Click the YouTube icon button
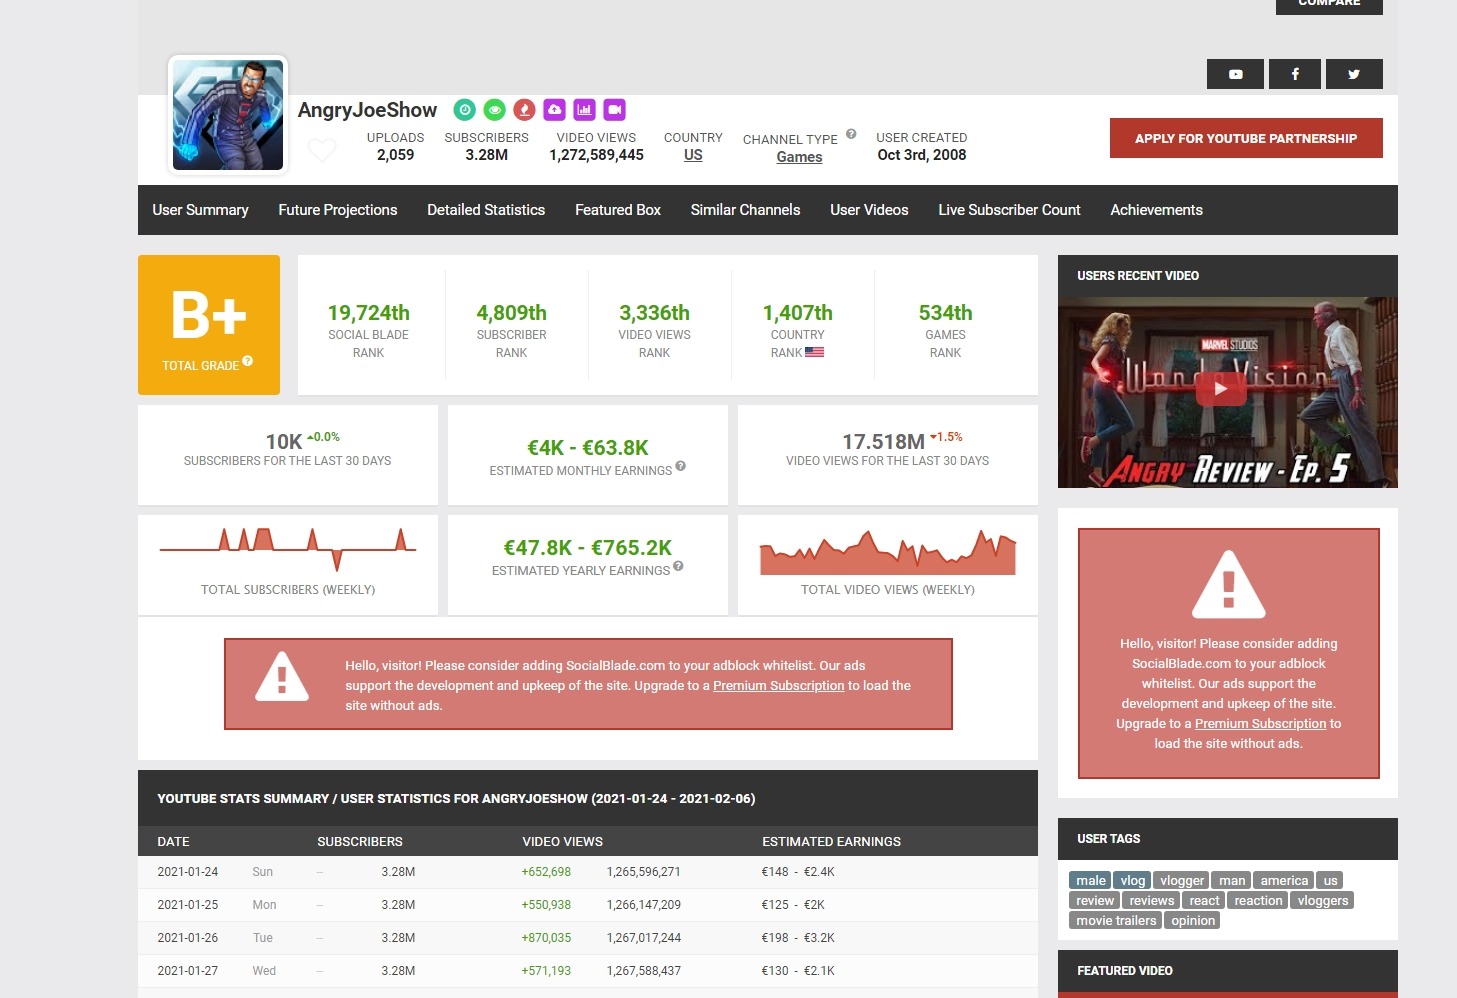The image size is (1457, 998). [1235, 74]
